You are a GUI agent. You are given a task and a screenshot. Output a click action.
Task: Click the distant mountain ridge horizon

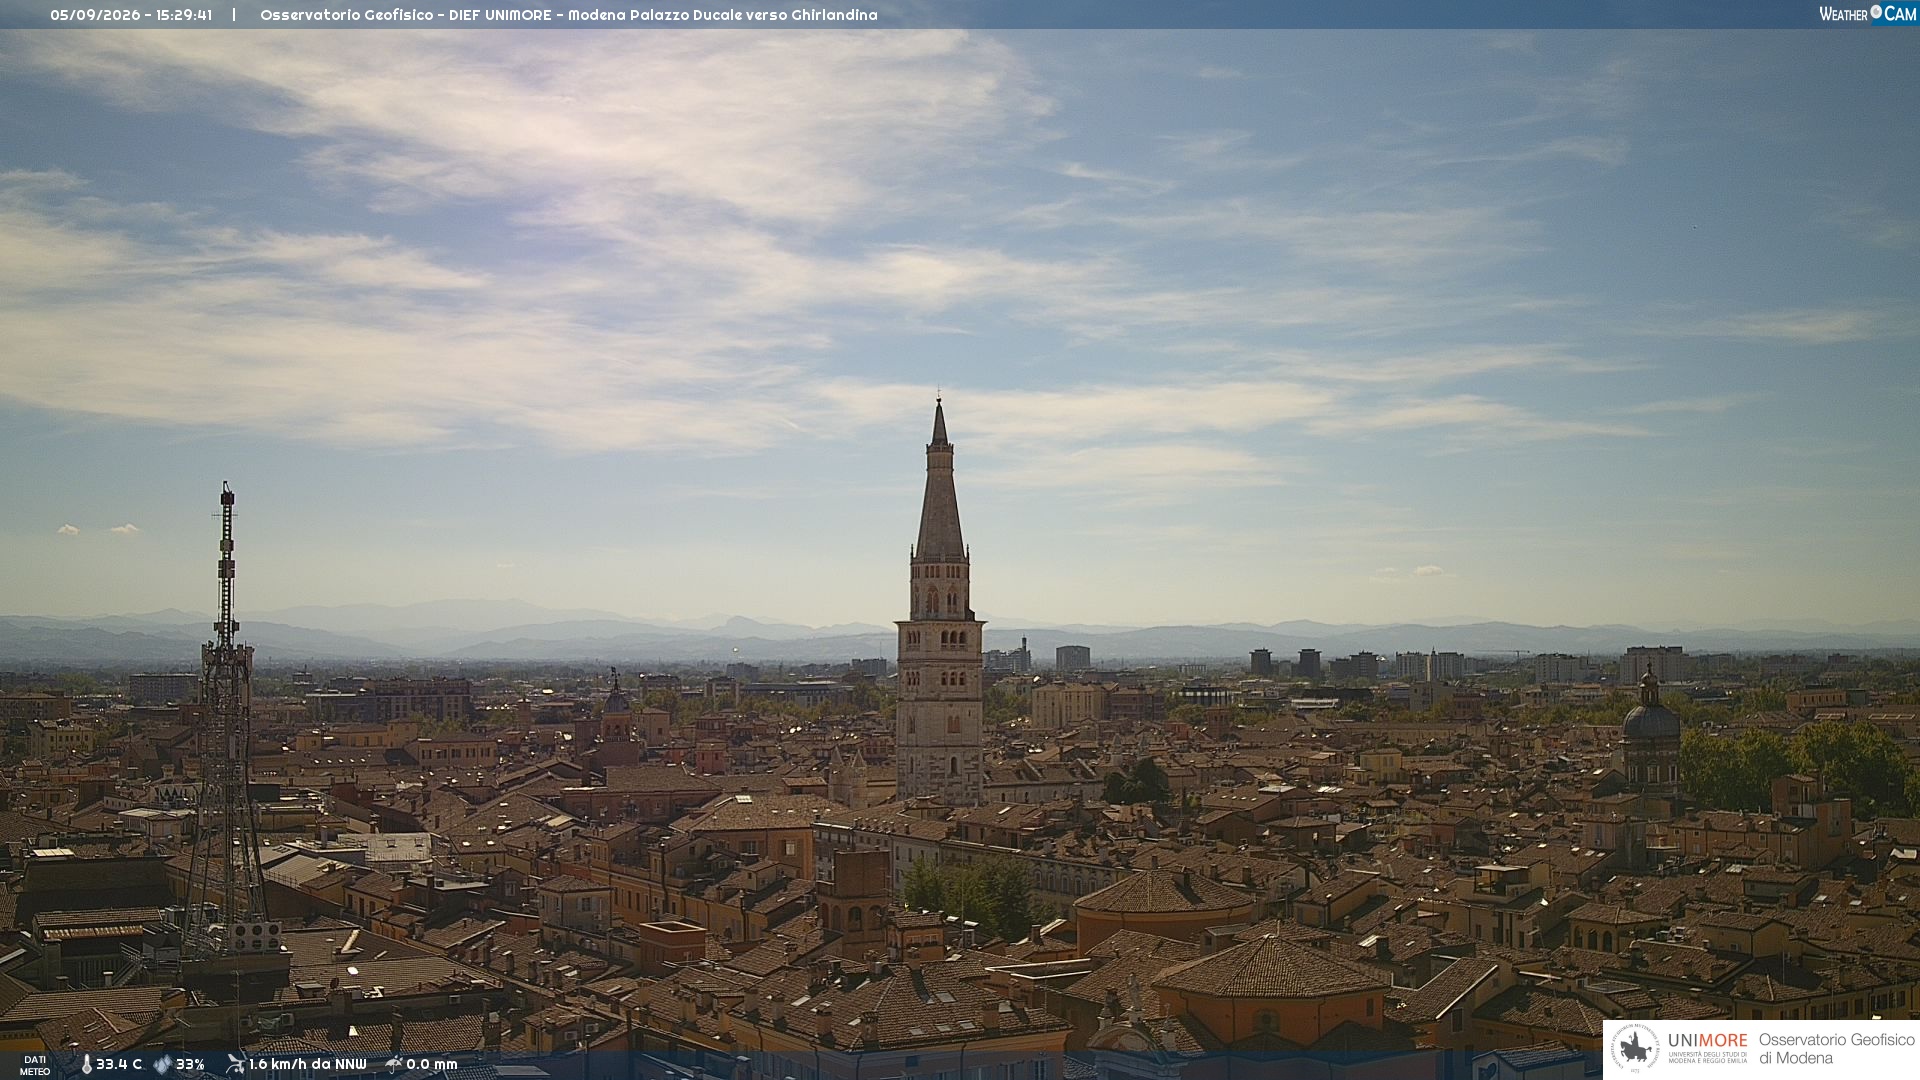point(960,635)
